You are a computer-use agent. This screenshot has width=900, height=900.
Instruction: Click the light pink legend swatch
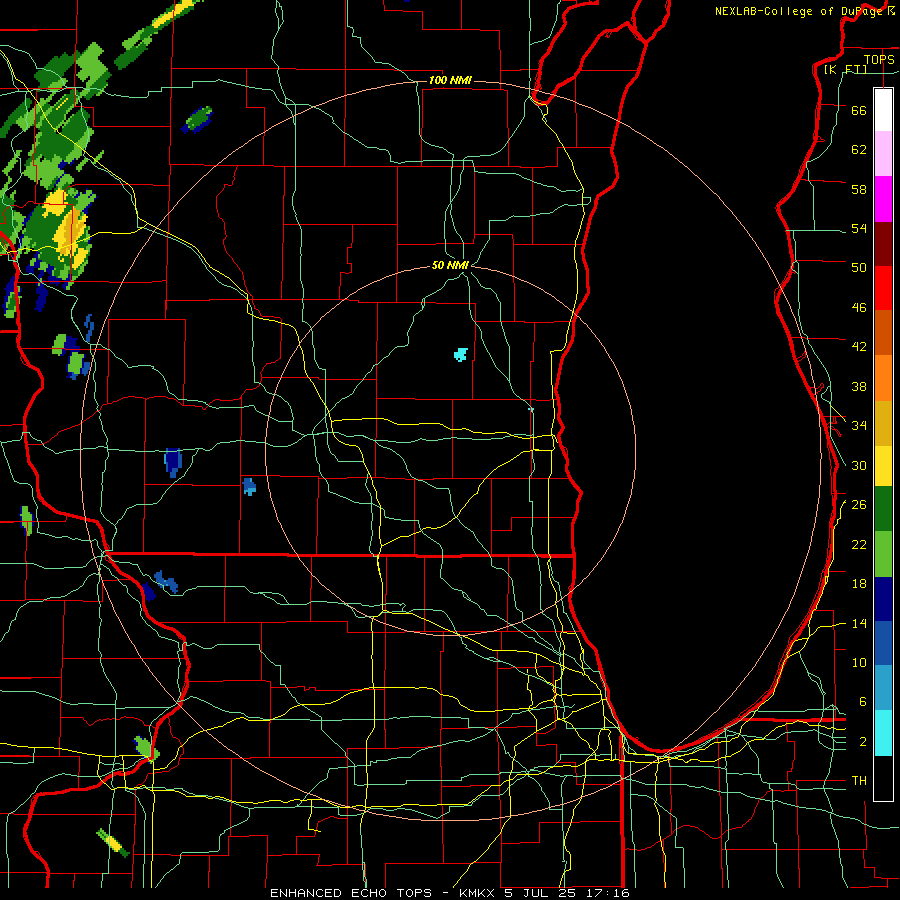(883, 154)
